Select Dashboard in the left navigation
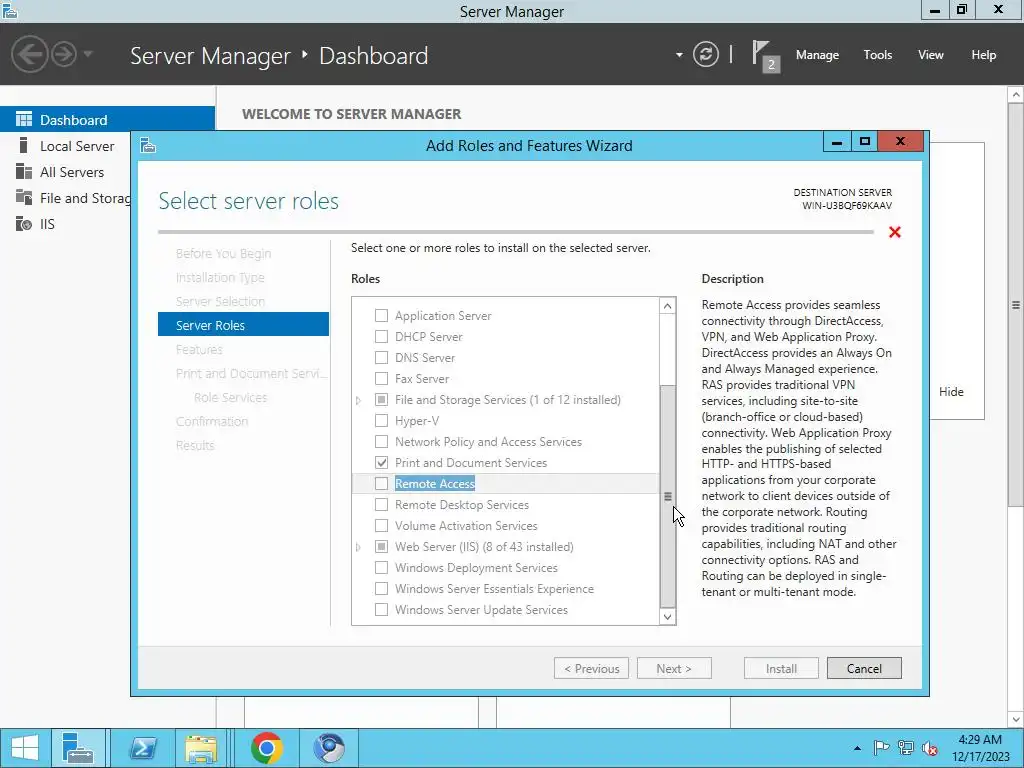The image size is (1024, 768). [x=107, y=120]
